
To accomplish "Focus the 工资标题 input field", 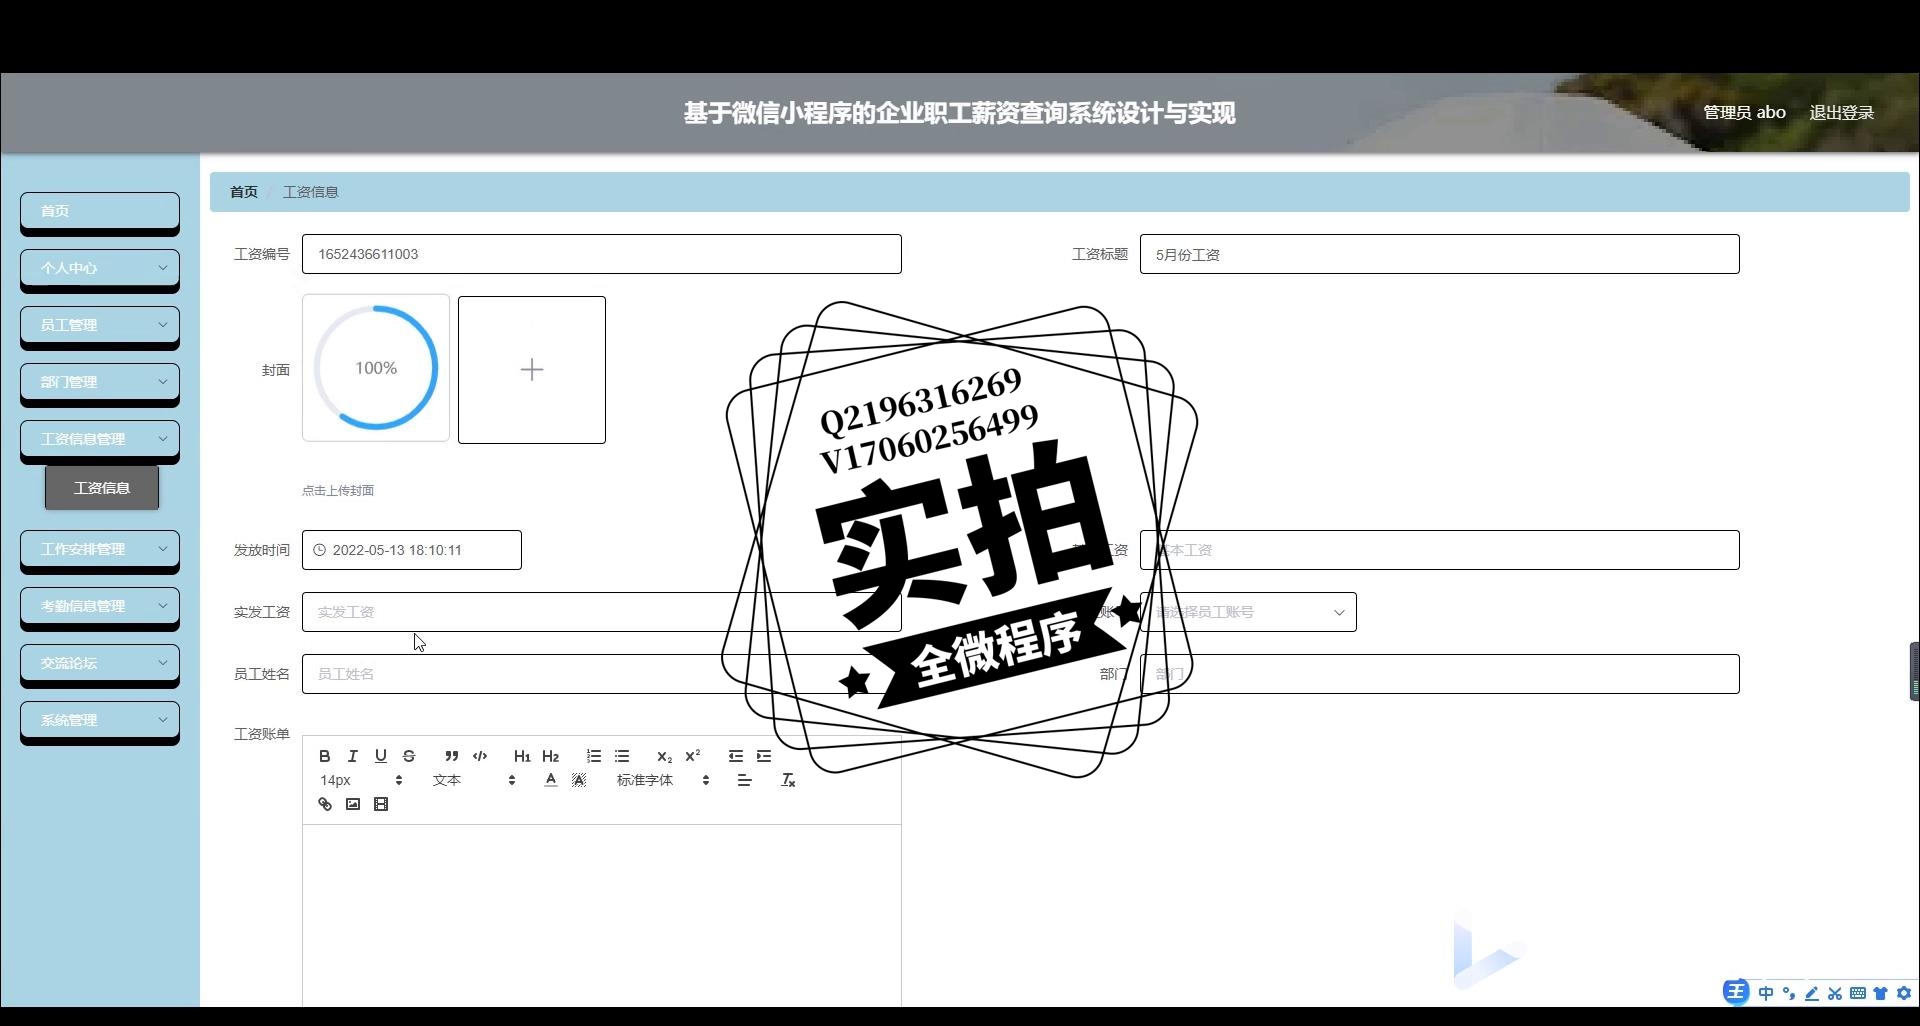I will pyautogui.click(x=1440, y=254).
